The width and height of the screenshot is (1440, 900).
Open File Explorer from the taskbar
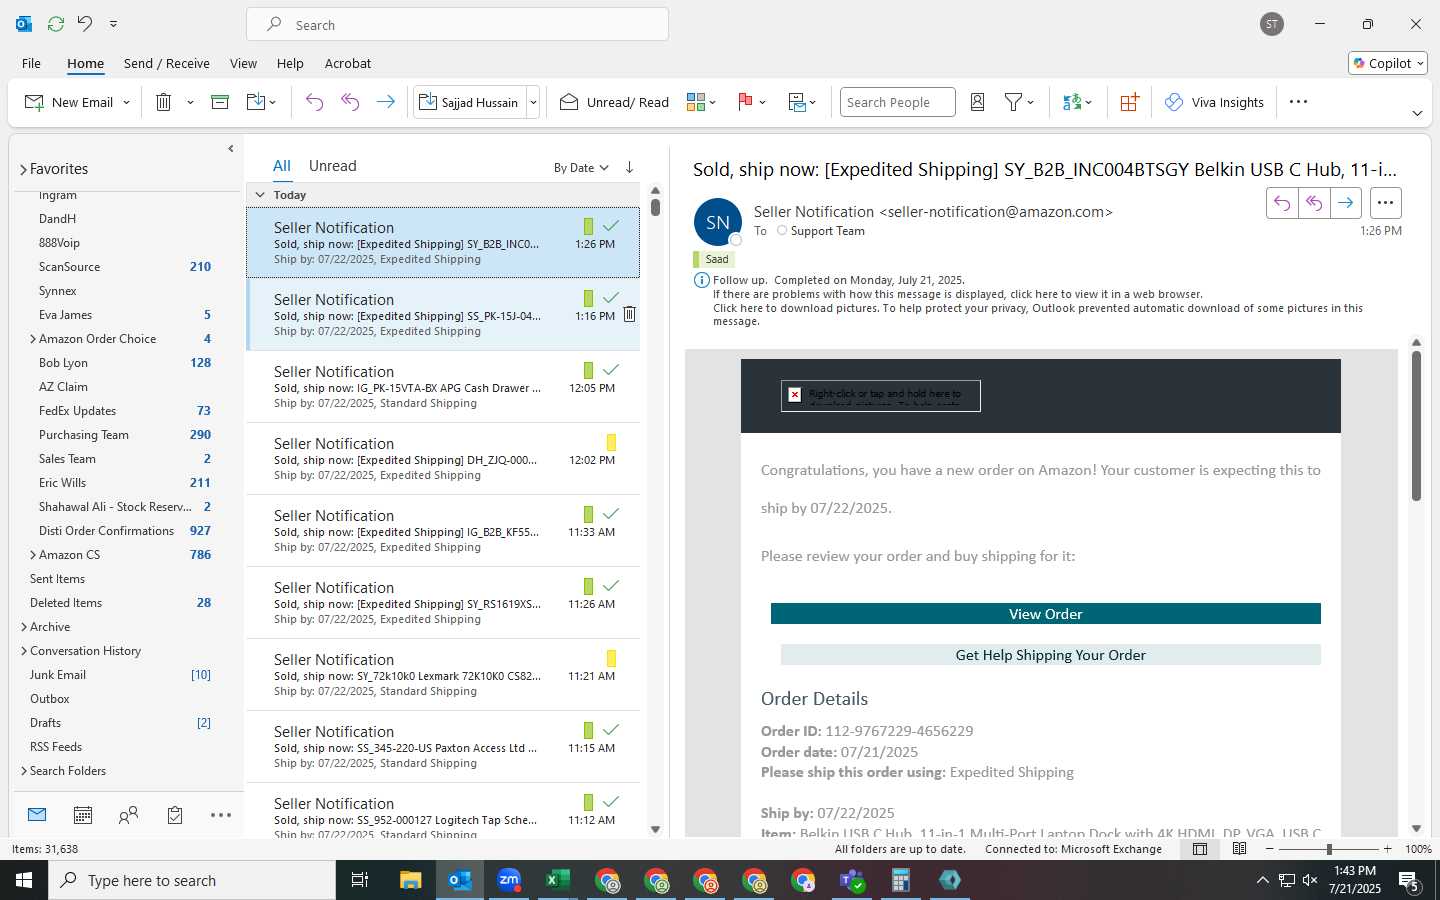(x=411, y=880)
